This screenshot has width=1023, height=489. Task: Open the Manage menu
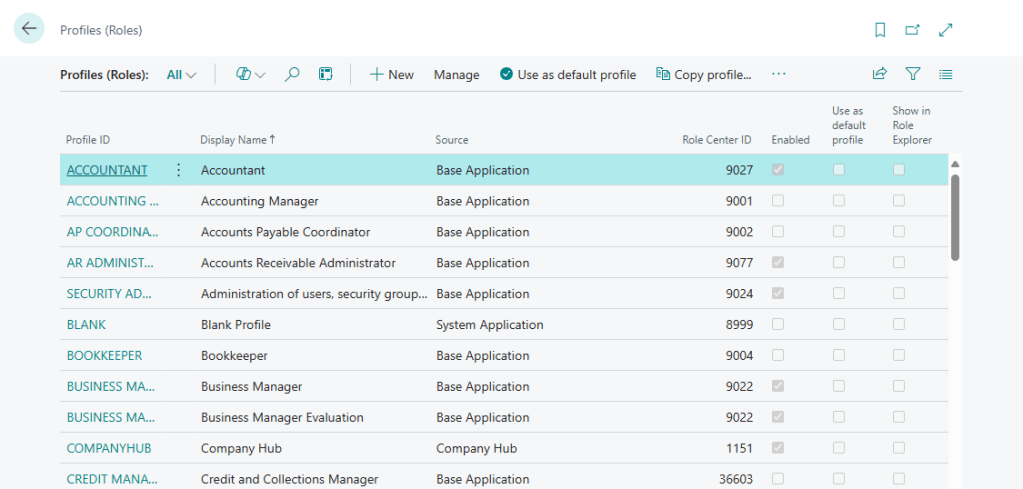pyautogui.click(x=456, y=74)
